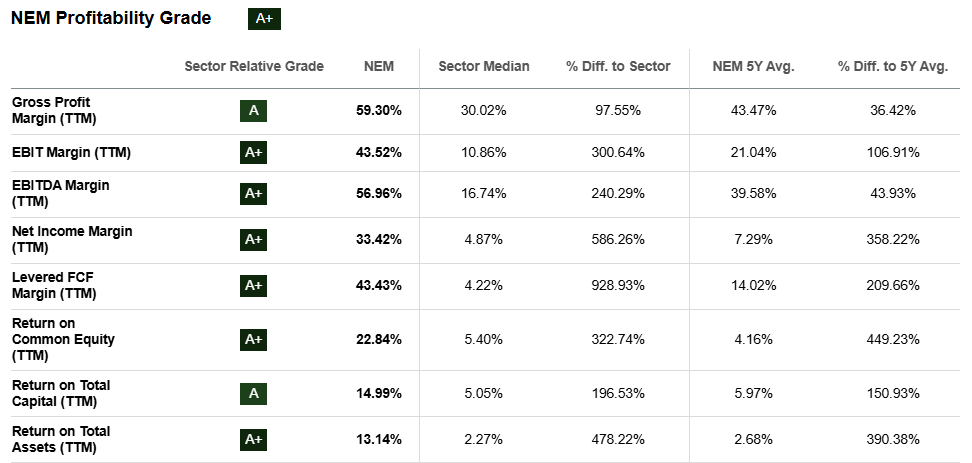Select the % Diff. to 5Y Avg. header
This screenshot has height=463, width=972.
click(893, 66)
